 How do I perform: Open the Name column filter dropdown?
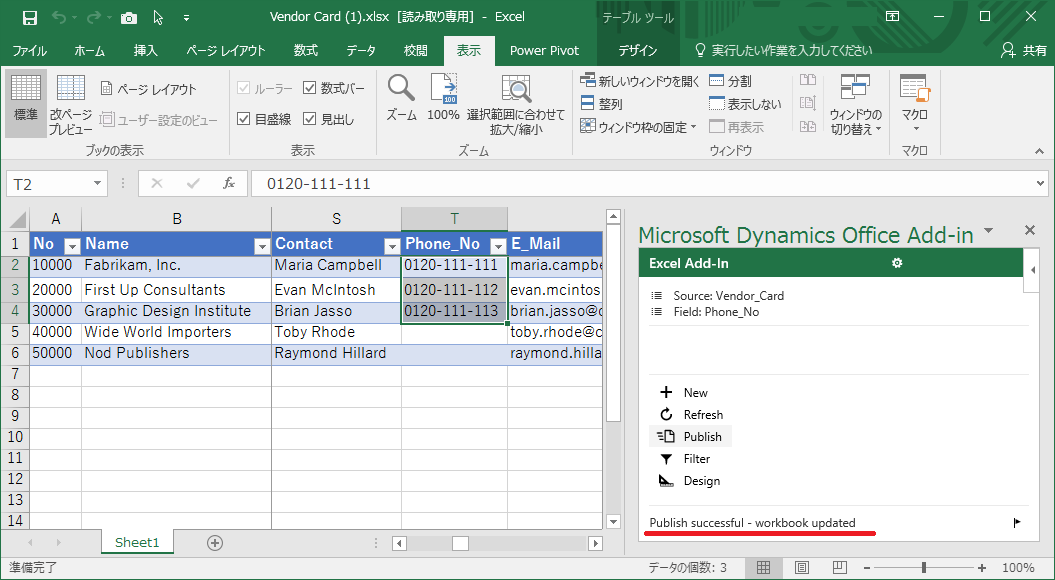pos(262,246)
